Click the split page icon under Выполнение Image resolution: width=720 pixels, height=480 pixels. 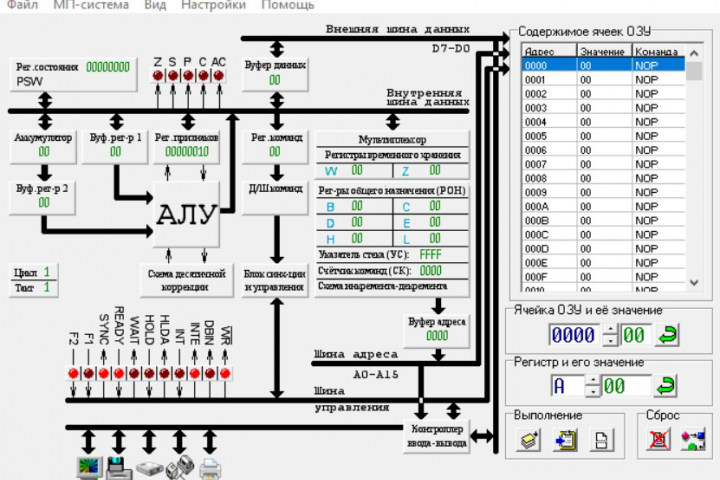coord(602,440)
